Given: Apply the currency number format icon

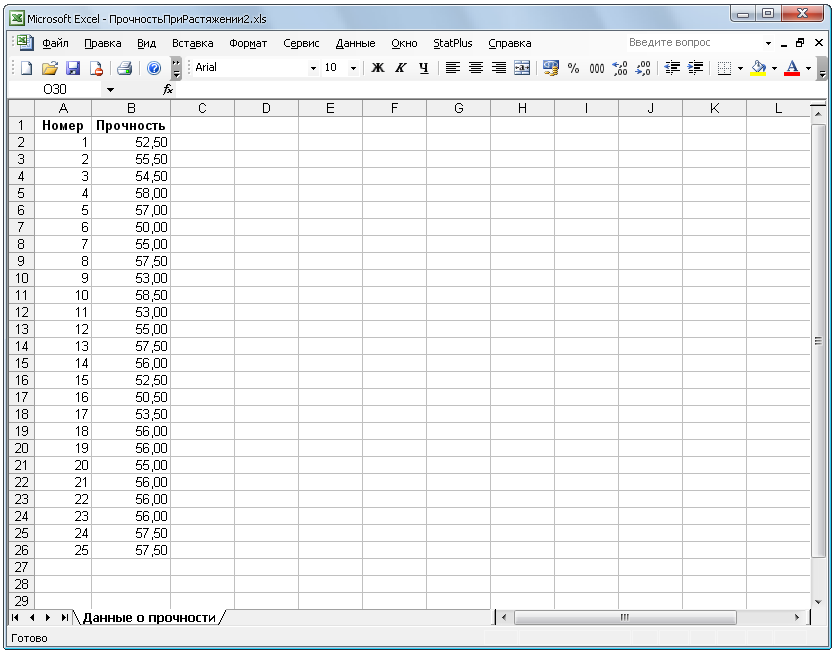Looking at the screenshot, I should (551, 68).
